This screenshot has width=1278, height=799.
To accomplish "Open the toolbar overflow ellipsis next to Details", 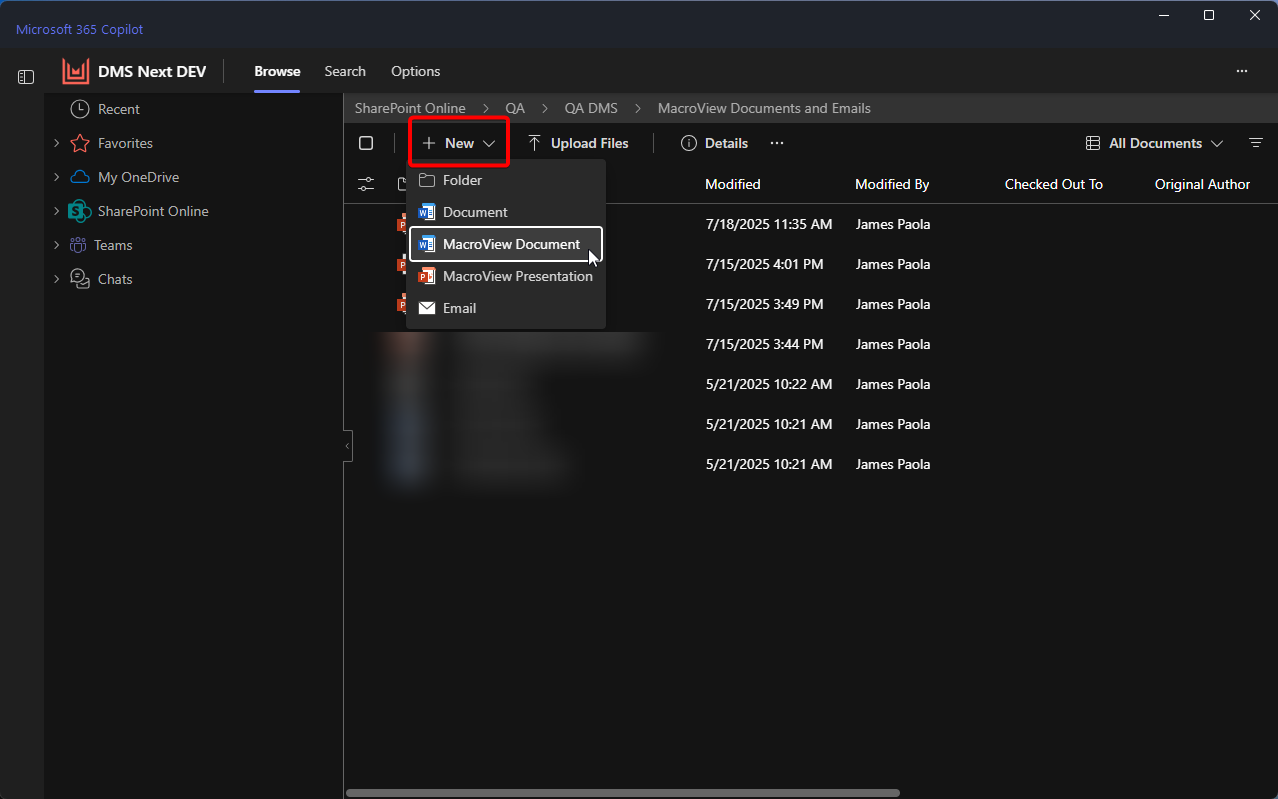I will (x=777, y=143).
